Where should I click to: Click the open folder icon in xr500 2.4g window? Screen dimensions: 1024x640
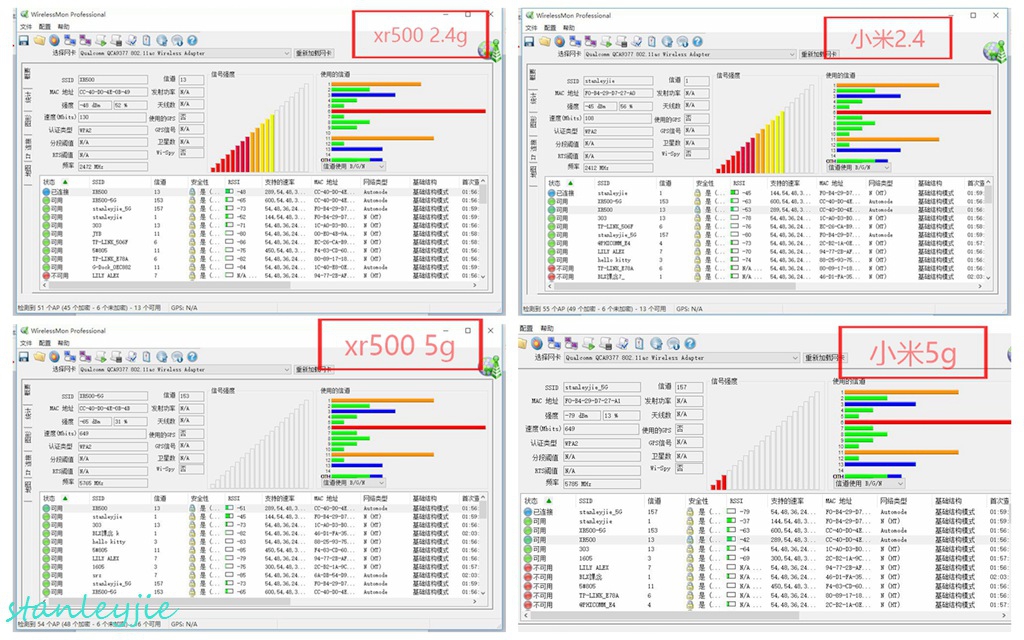click(39, 40)
